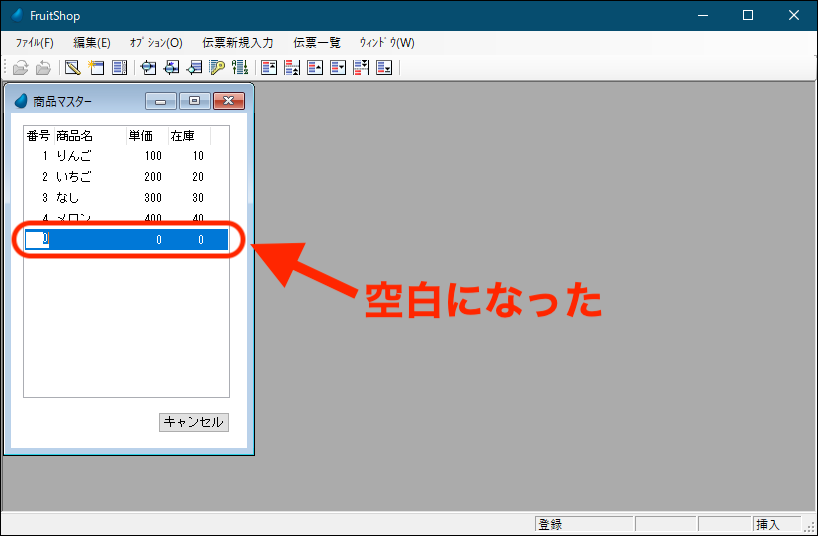The image size is (818, 536).
Task: Click the pencil edit form toolbar icon
Action: pos(72,68)
